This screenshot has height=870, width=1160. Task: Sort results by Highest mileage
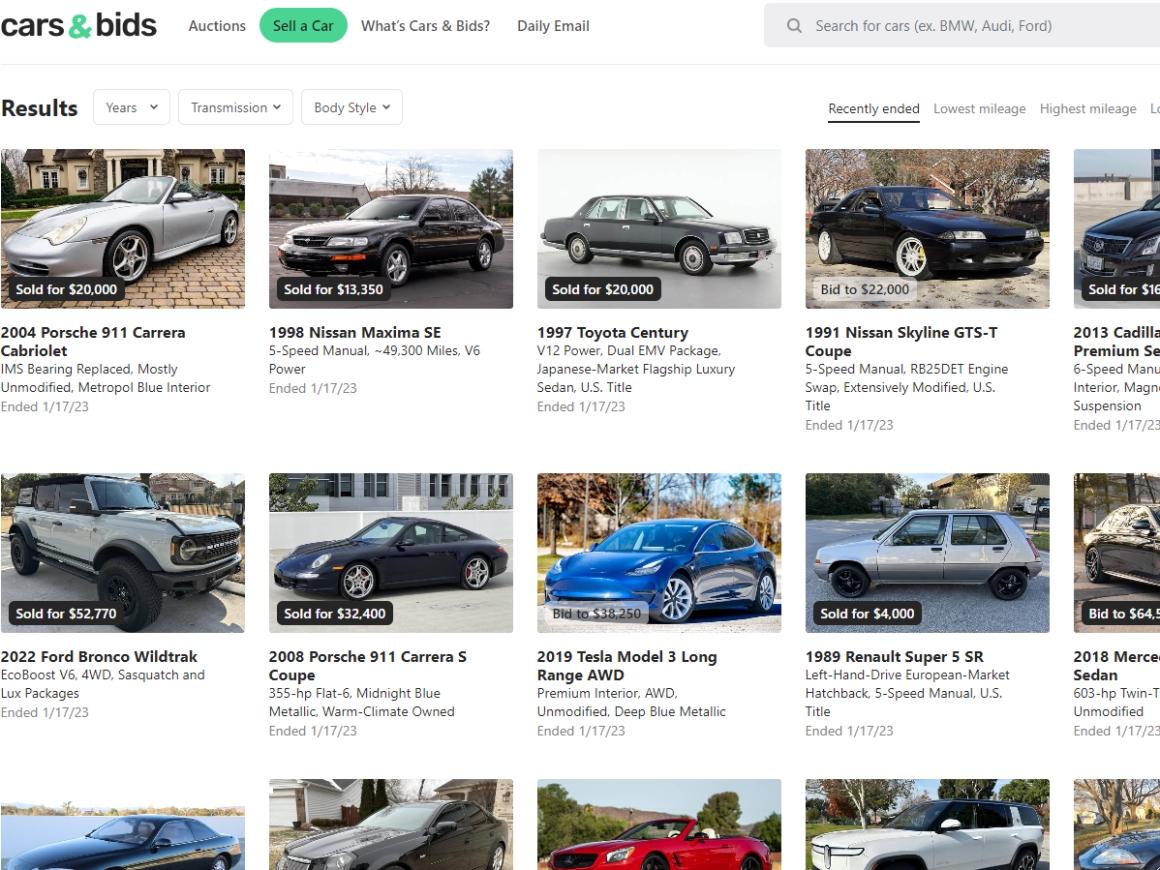tap(1087, 109)
